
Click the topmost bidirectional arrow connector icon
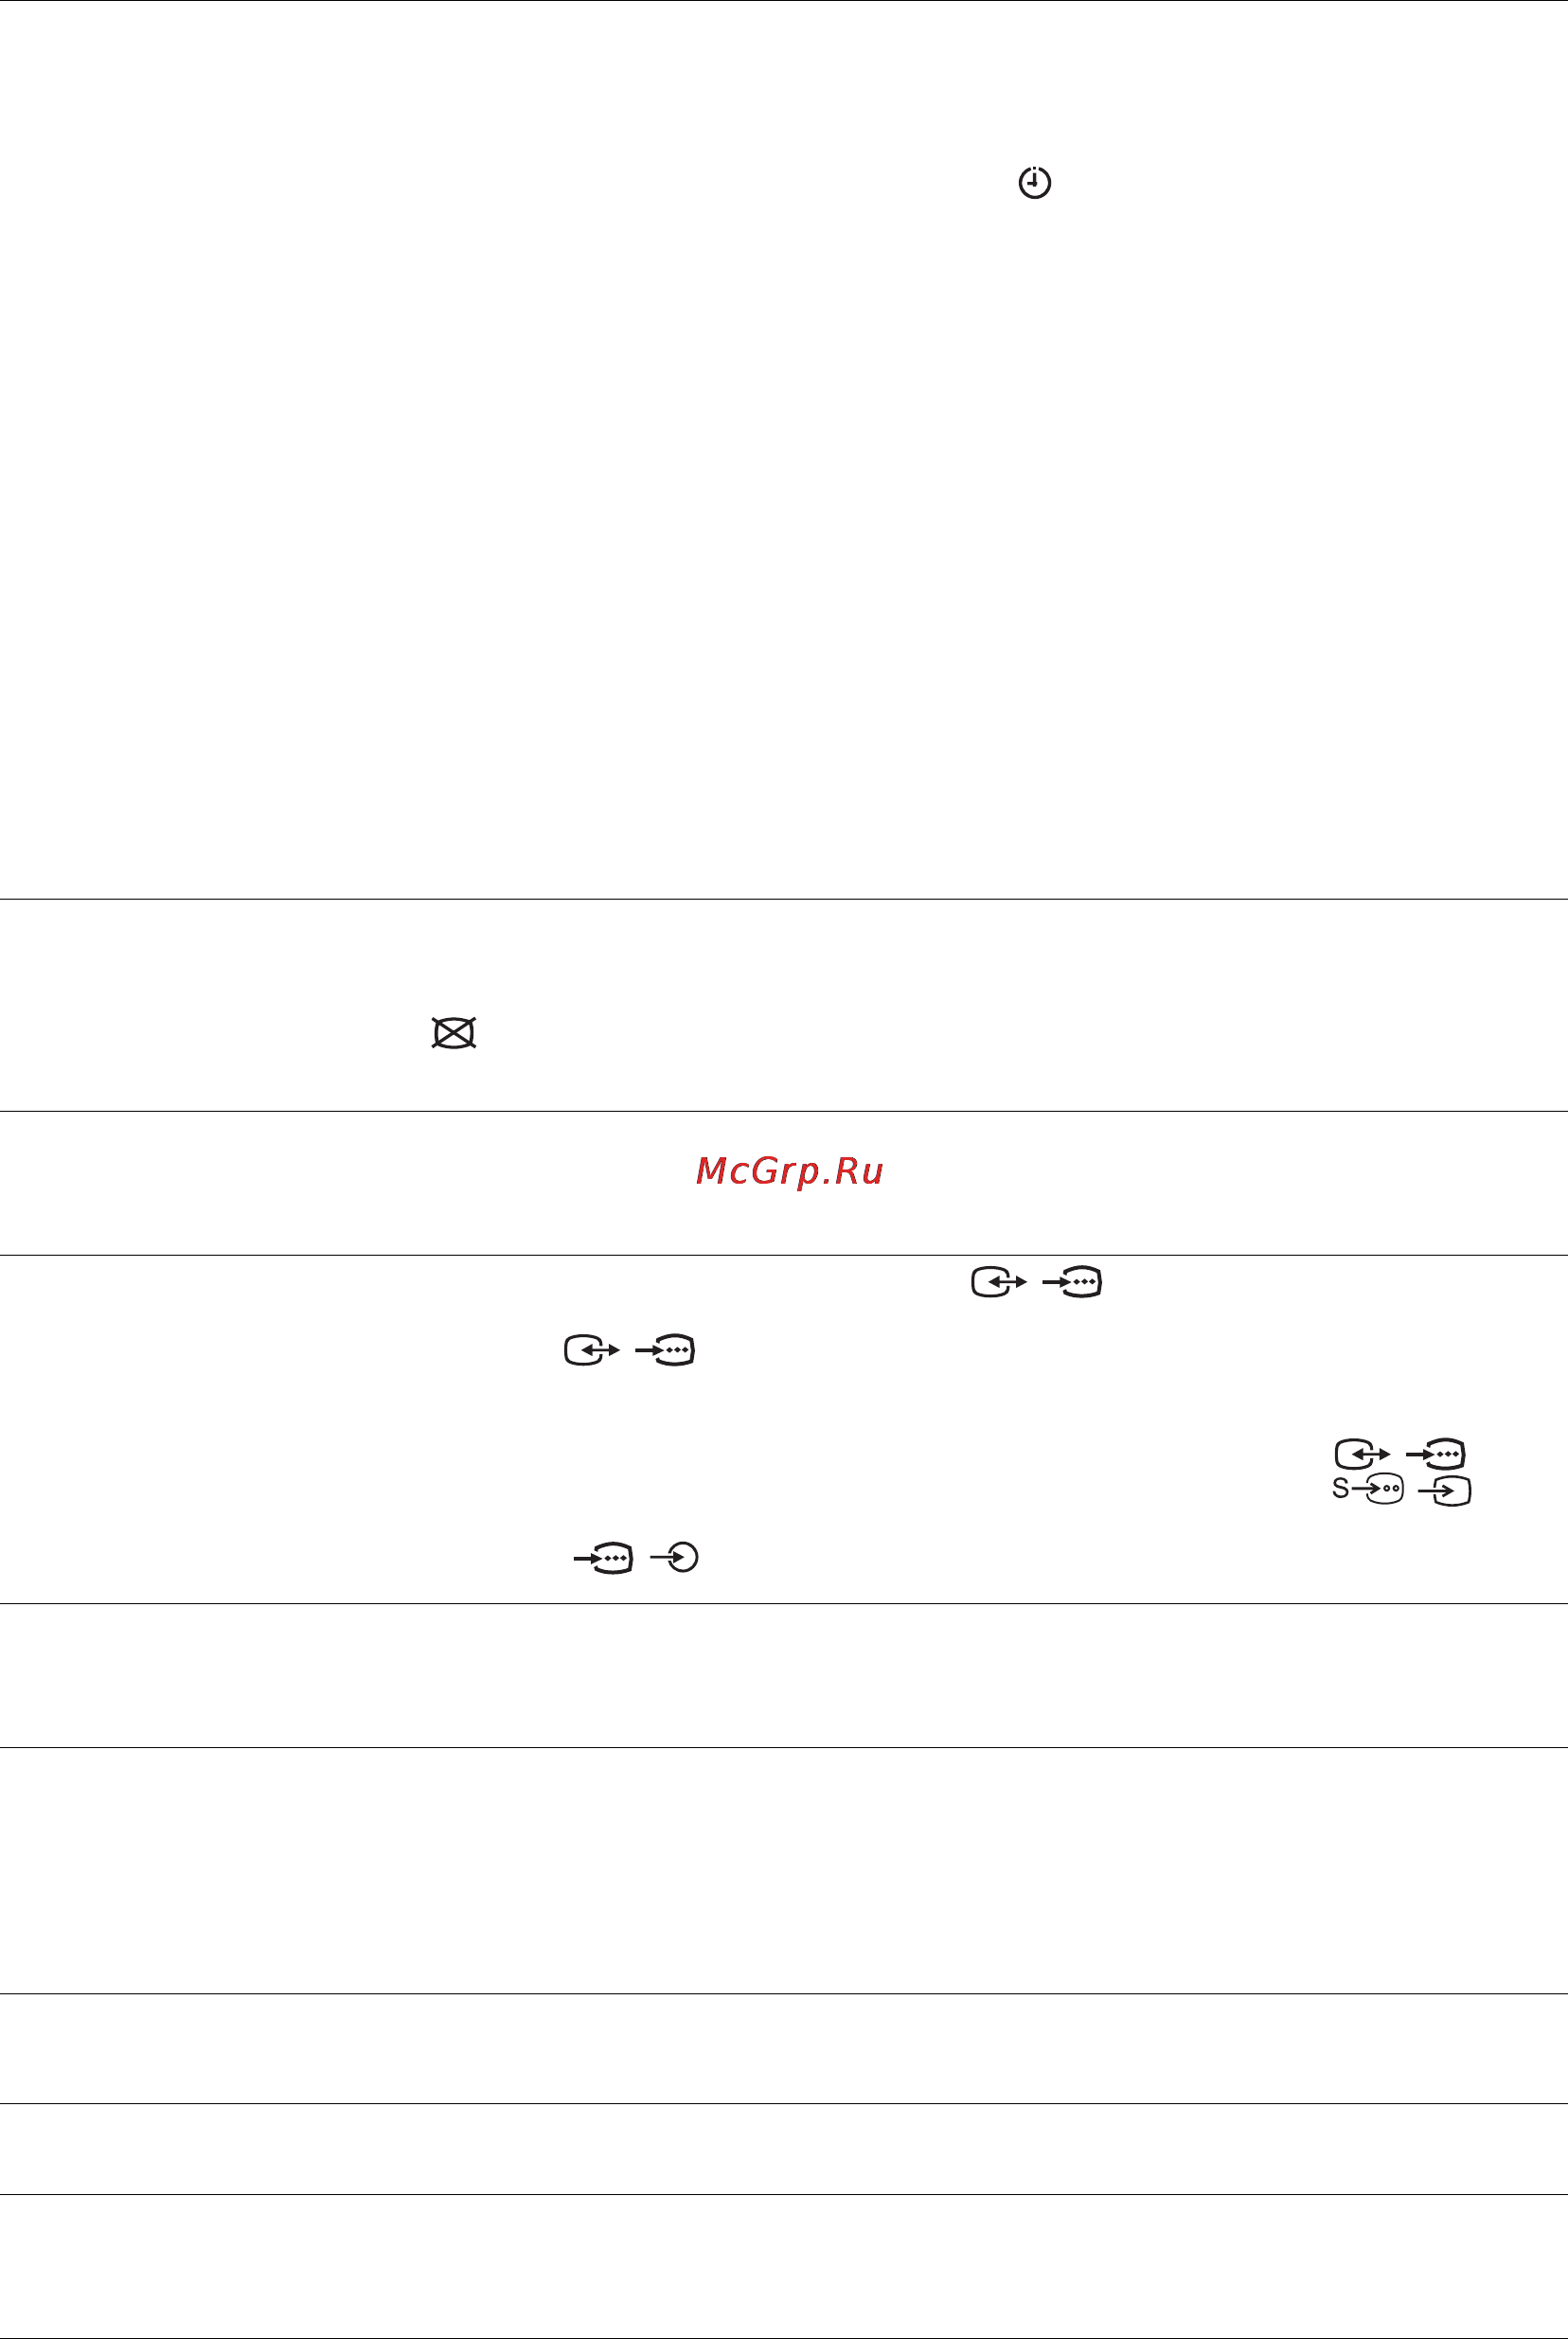coord(999,1282)
